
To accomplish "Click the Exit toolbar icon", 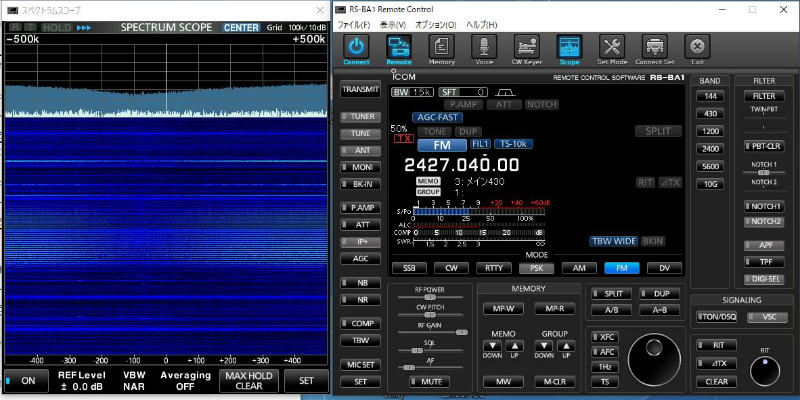I will pyautogui.click(x=697, y=47).
